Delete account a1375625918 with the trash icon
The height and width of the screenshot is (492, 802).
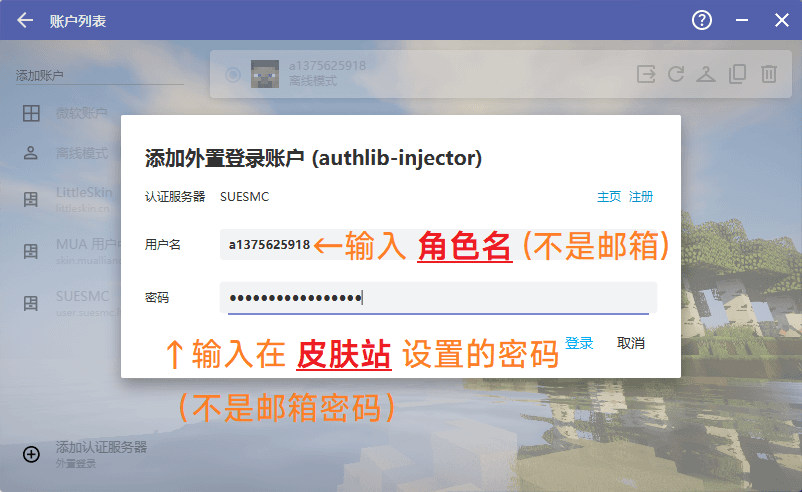tap(768, 73)
